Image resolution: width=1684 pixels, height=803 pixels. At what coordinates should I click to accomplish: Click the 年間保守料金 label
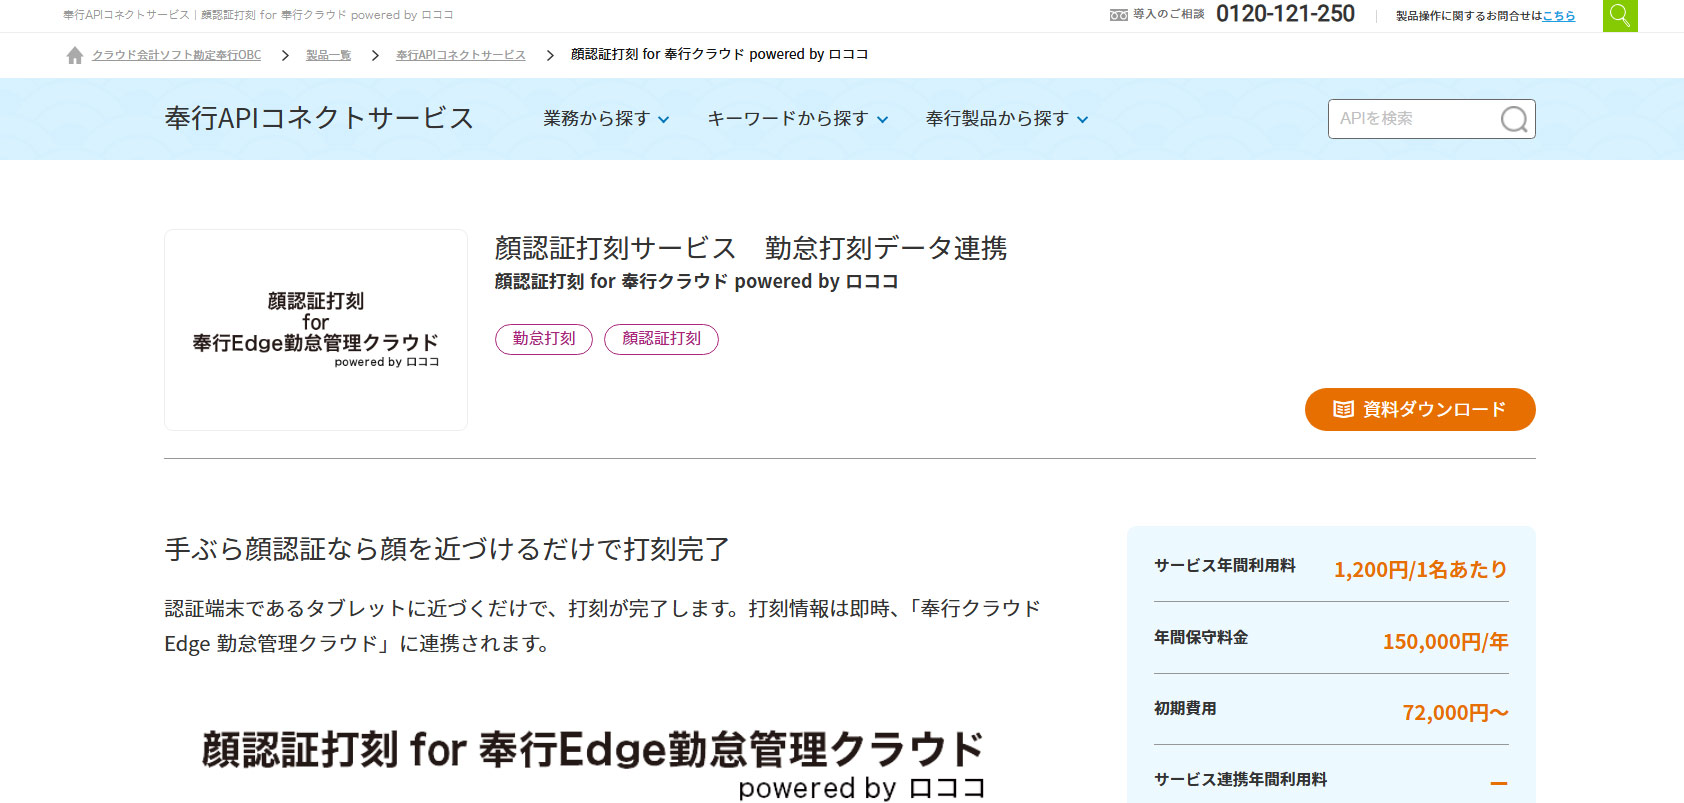point(1201,638)
